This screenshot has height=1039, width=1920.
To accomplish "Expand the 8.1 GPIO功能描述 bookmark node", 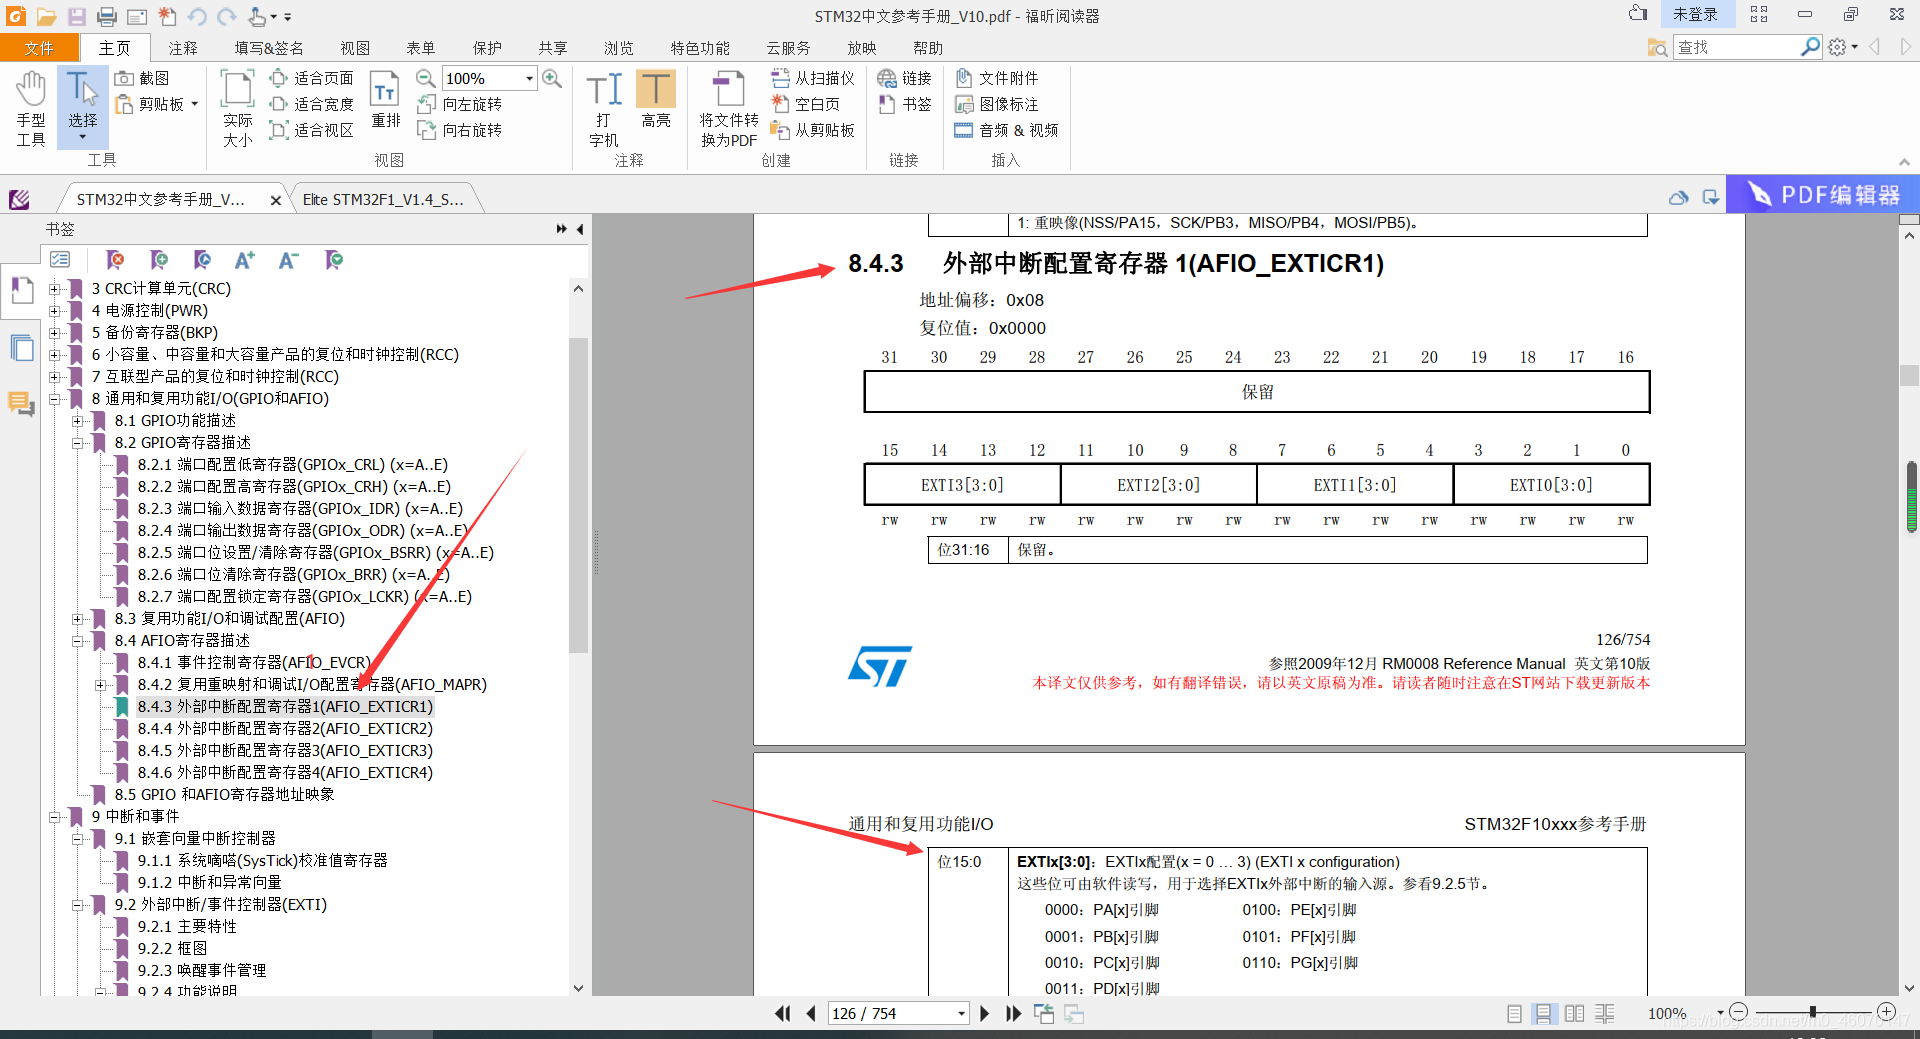I will tap(79, 420).
